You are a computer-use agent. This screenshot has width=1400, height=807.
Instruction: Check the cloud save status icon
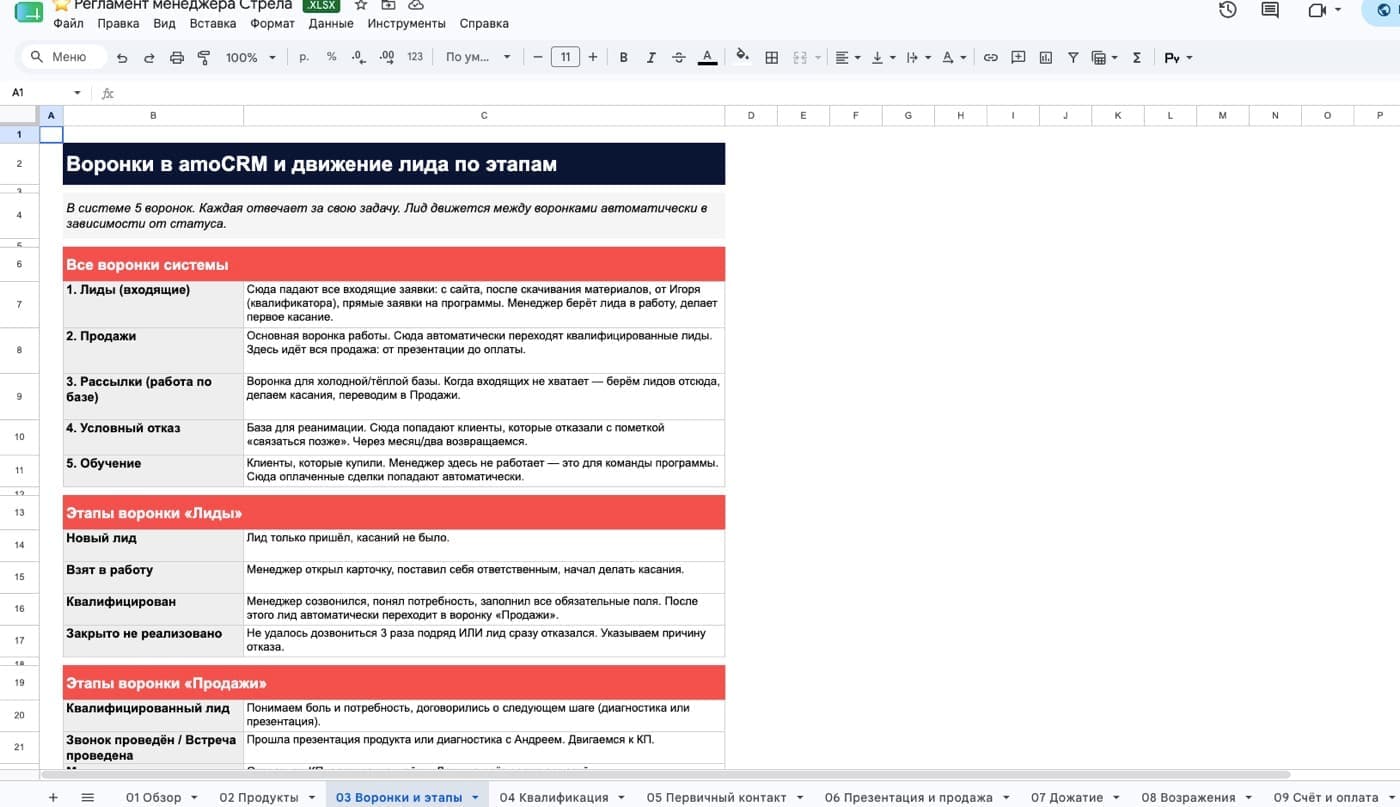click(415, 5)
